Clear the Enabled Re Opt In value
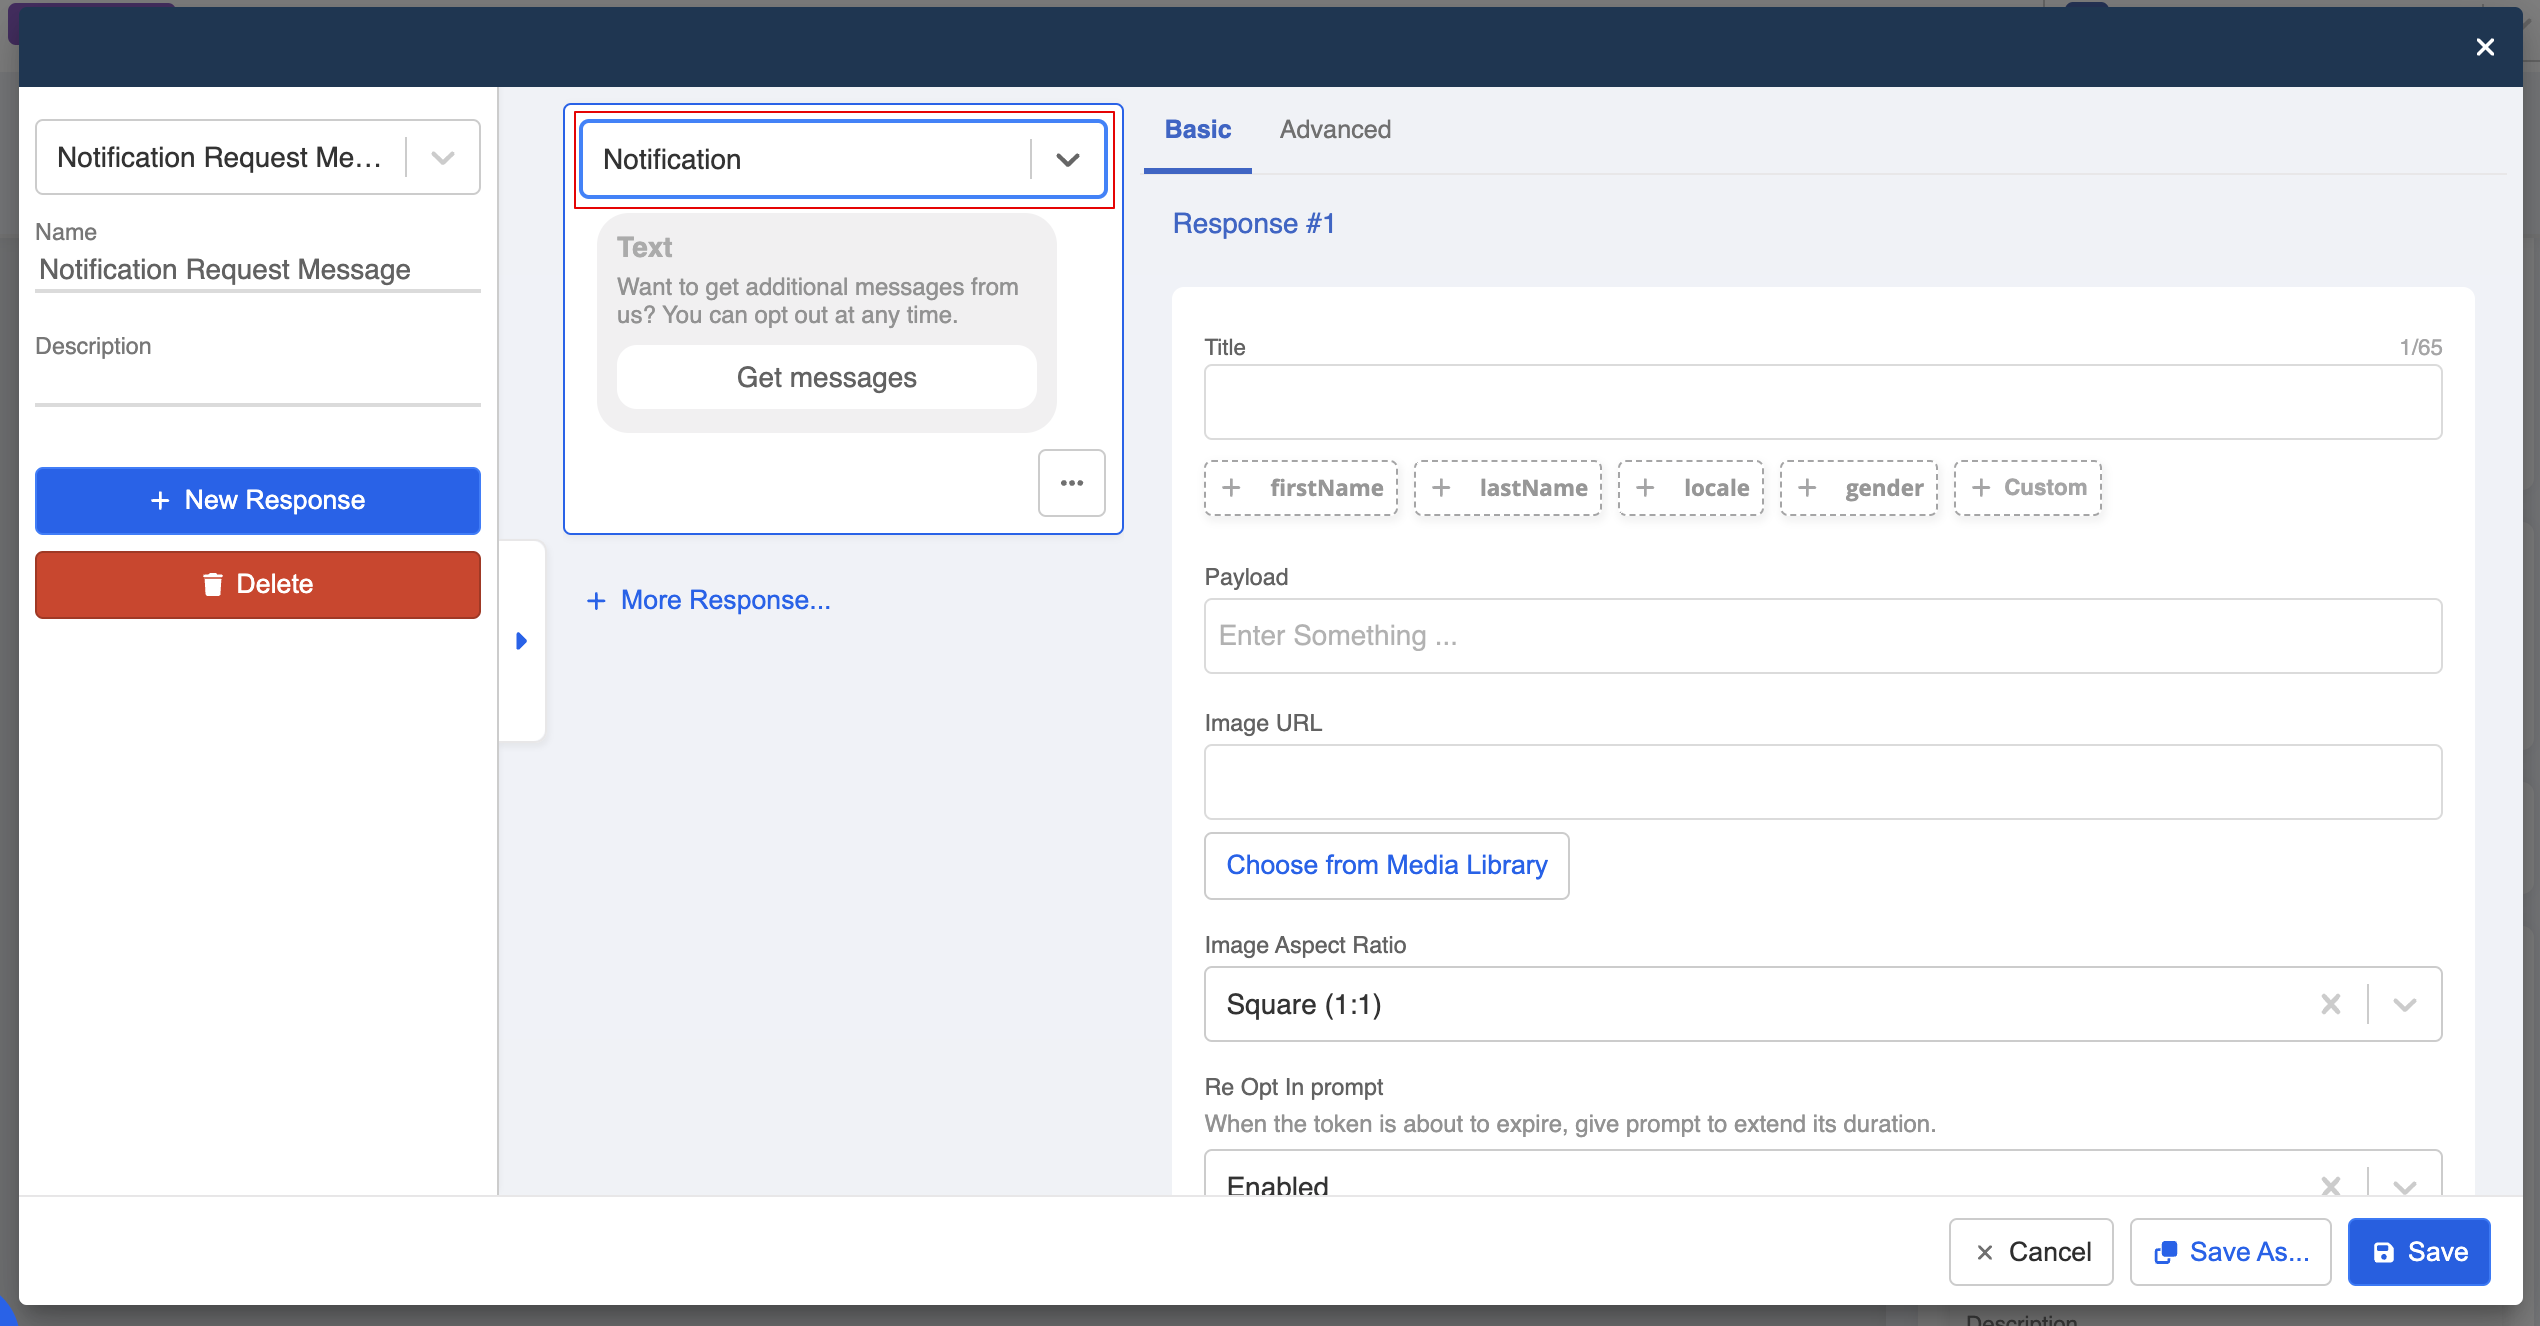The width and height of the screenshot is (2540, 1326). (2330, 1185)
